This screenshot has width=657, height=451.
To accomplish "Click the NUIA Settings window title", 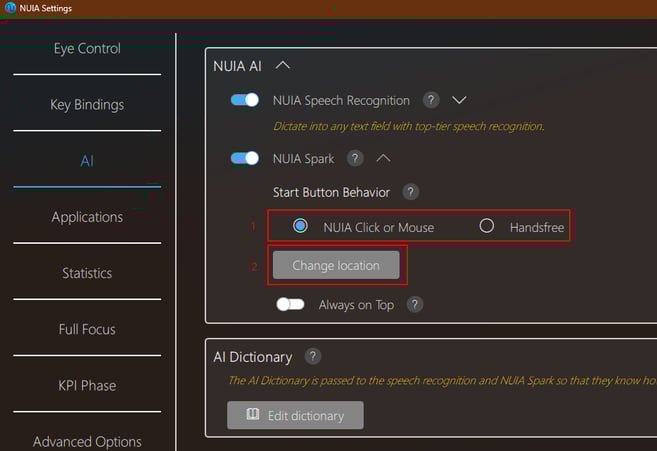I will (45, 8).
